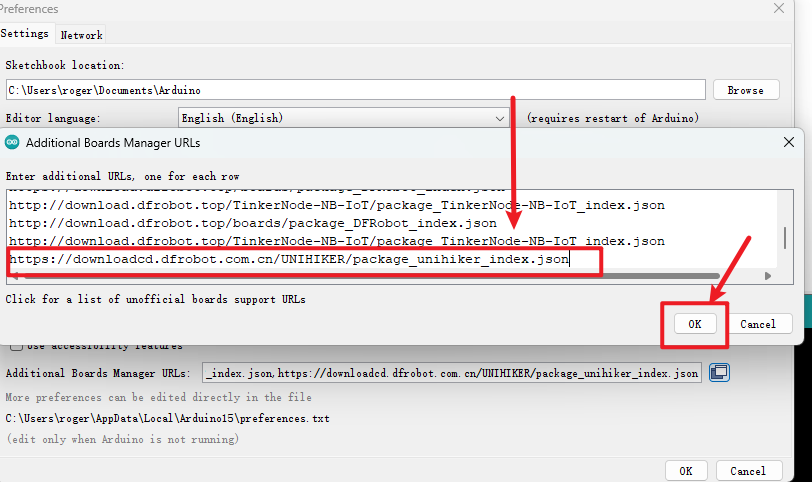This screenshot has width=812, height=482.
Task: Open the unofficial boards support URLs list link
Action: (x=155, y=299)
